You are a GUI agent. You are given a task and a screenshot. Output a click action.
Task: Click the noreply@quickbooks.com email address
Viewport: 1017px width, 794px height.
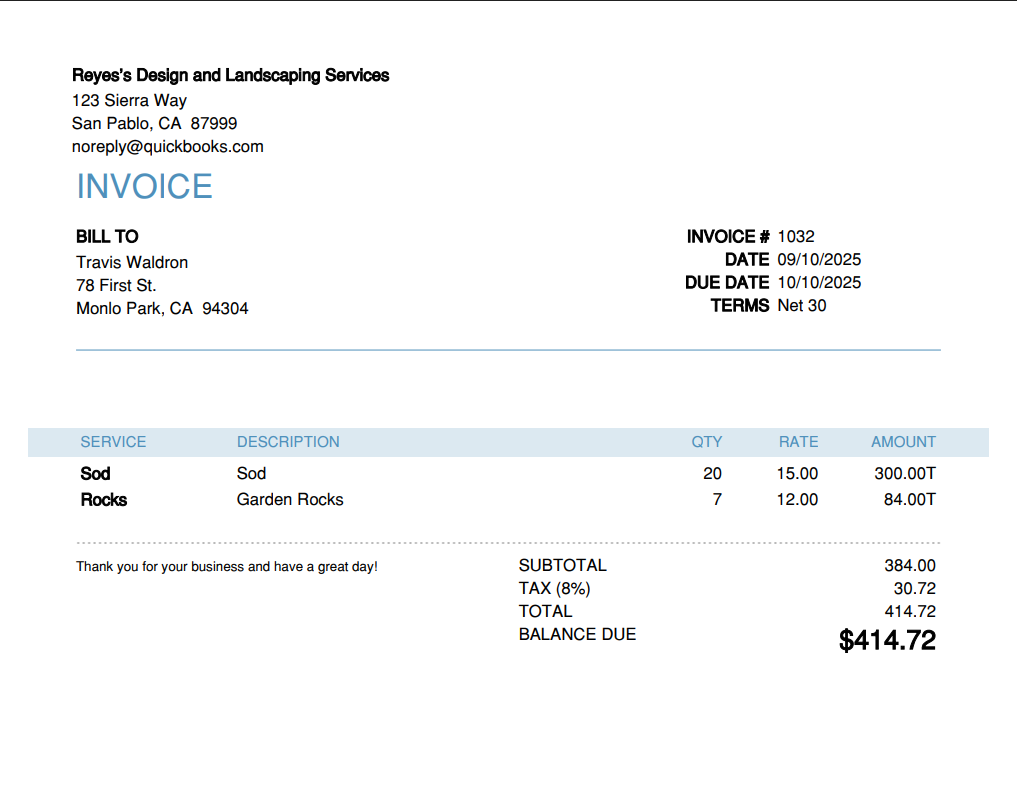point(168,147)
